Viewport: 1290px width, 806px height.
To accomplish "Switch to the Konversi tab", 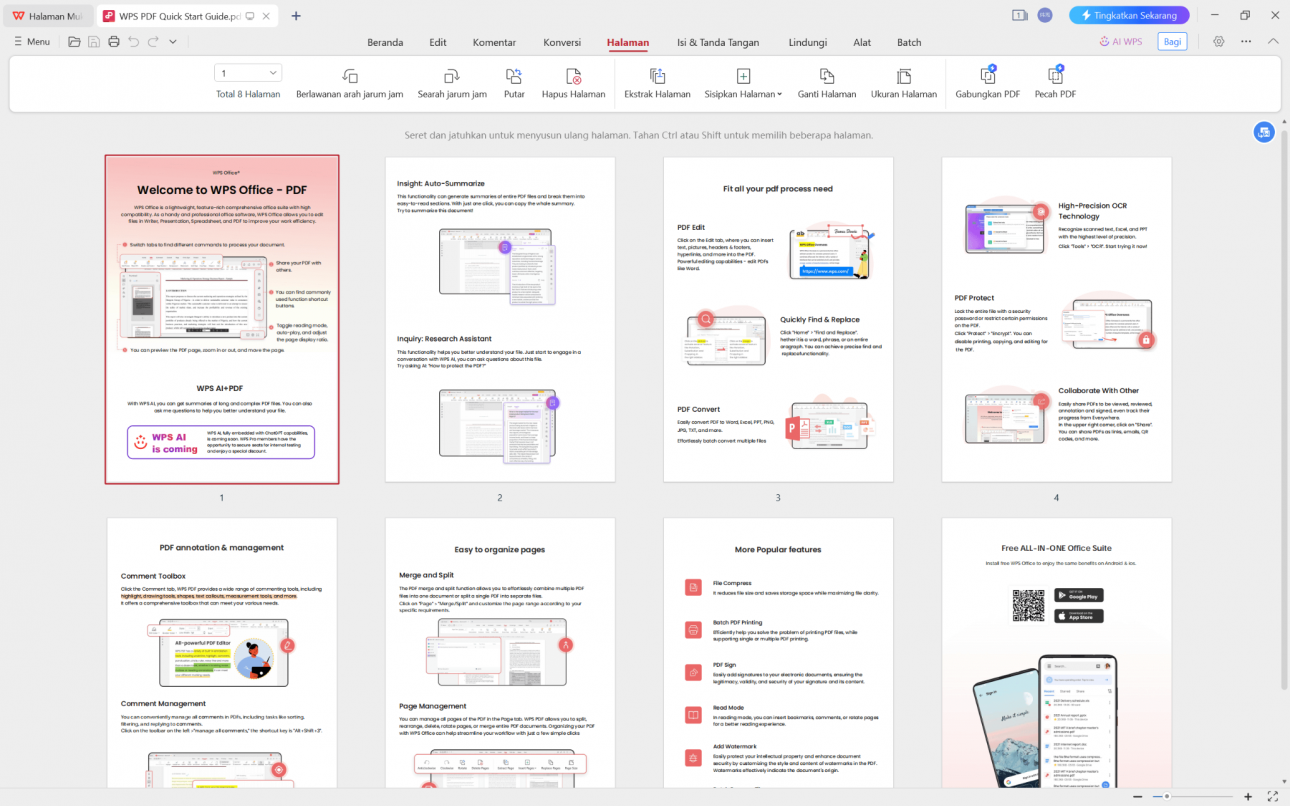I will (562, 42).
